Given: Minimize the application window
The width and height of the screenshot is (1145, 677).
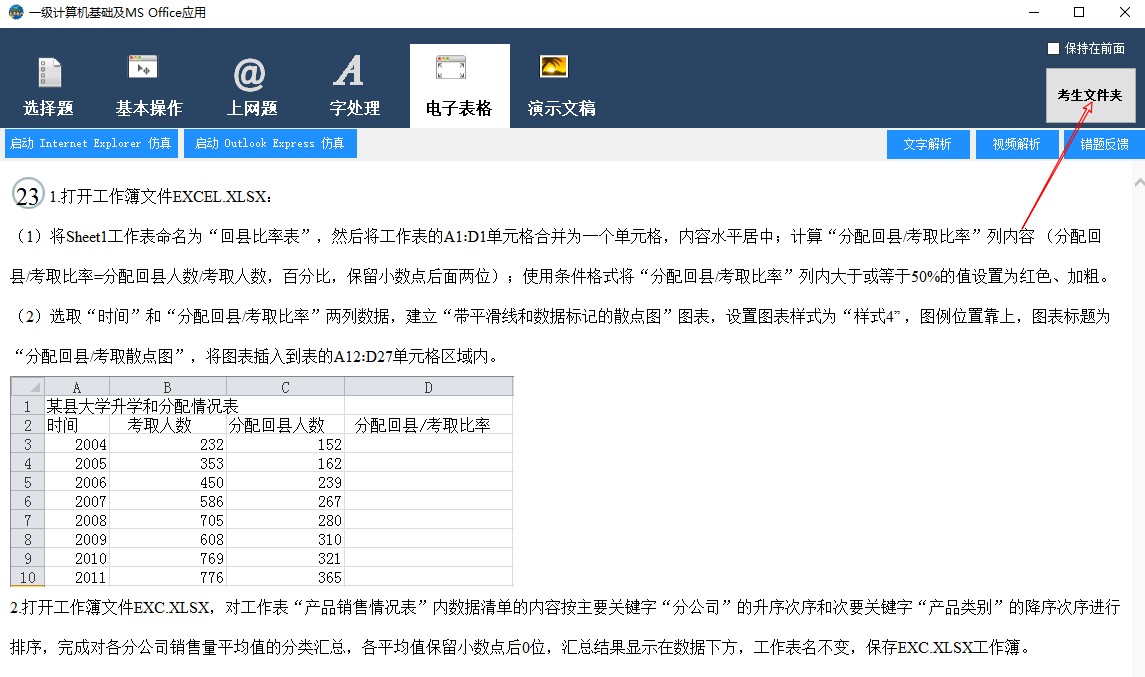Looking at the screenshot, I should (1034, 12).
